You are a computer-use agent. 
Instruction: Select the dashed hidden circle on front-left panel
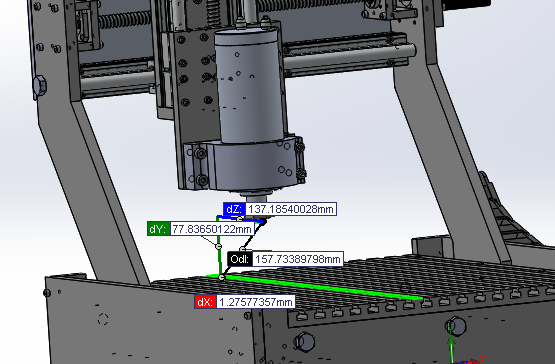[103, 319]
